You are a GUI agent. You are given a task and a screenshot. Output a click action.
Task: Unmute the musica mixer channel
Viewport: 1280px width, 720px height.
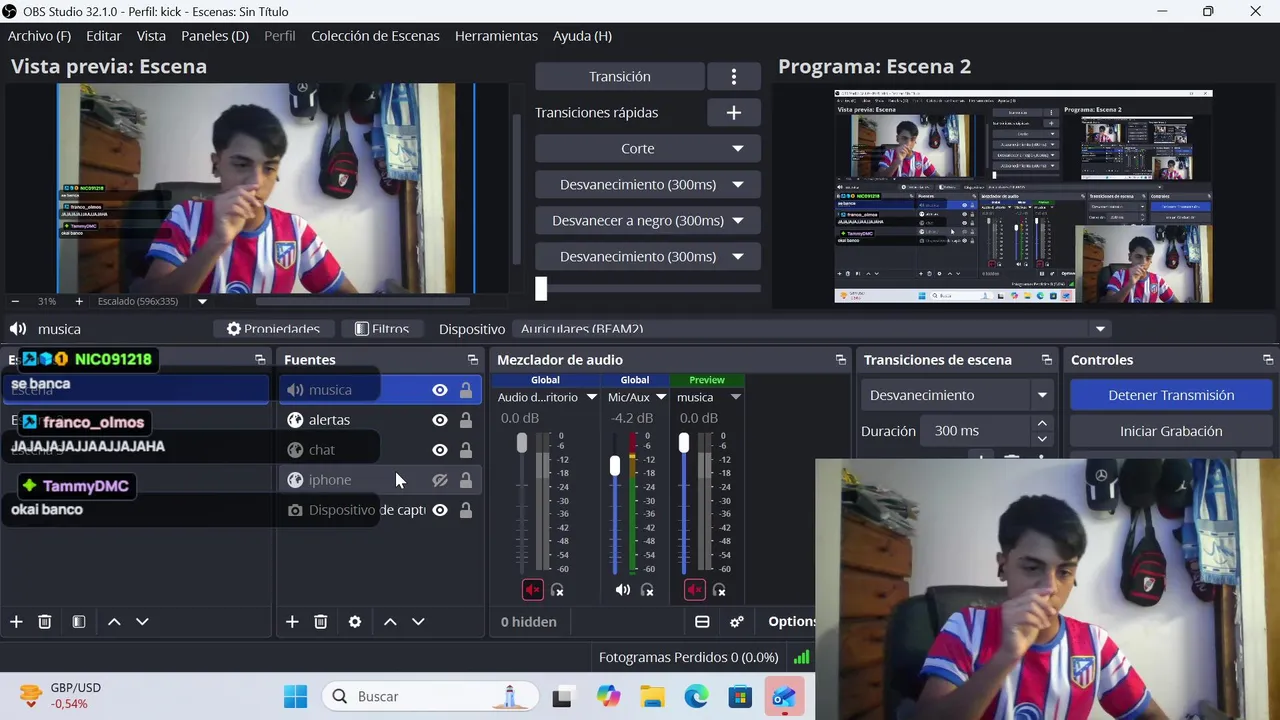695,591
